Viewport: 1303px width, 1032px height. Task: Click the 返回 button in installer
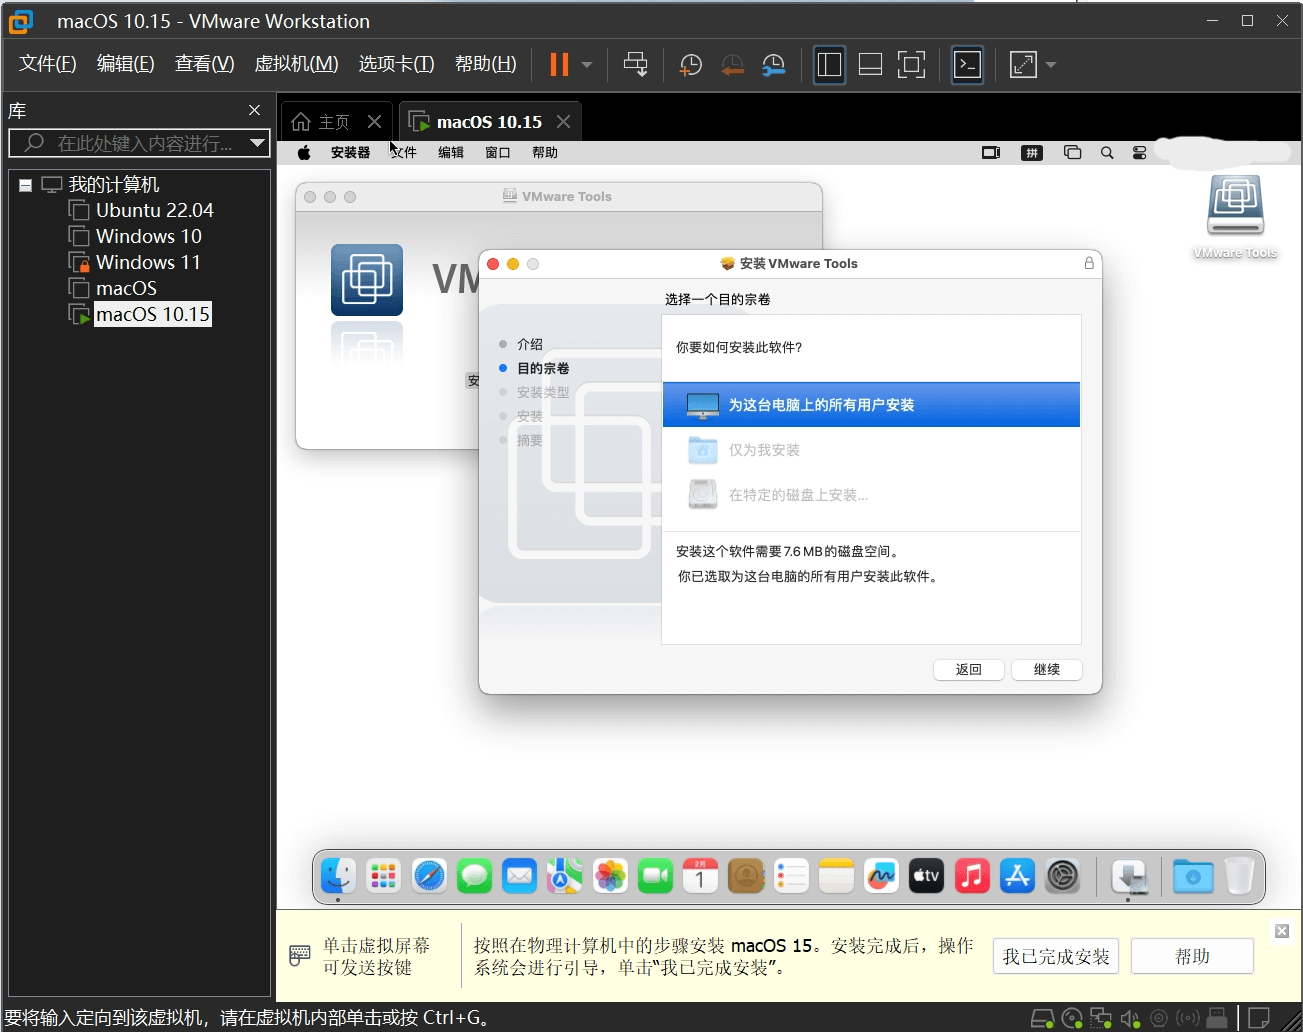[968, 670]
